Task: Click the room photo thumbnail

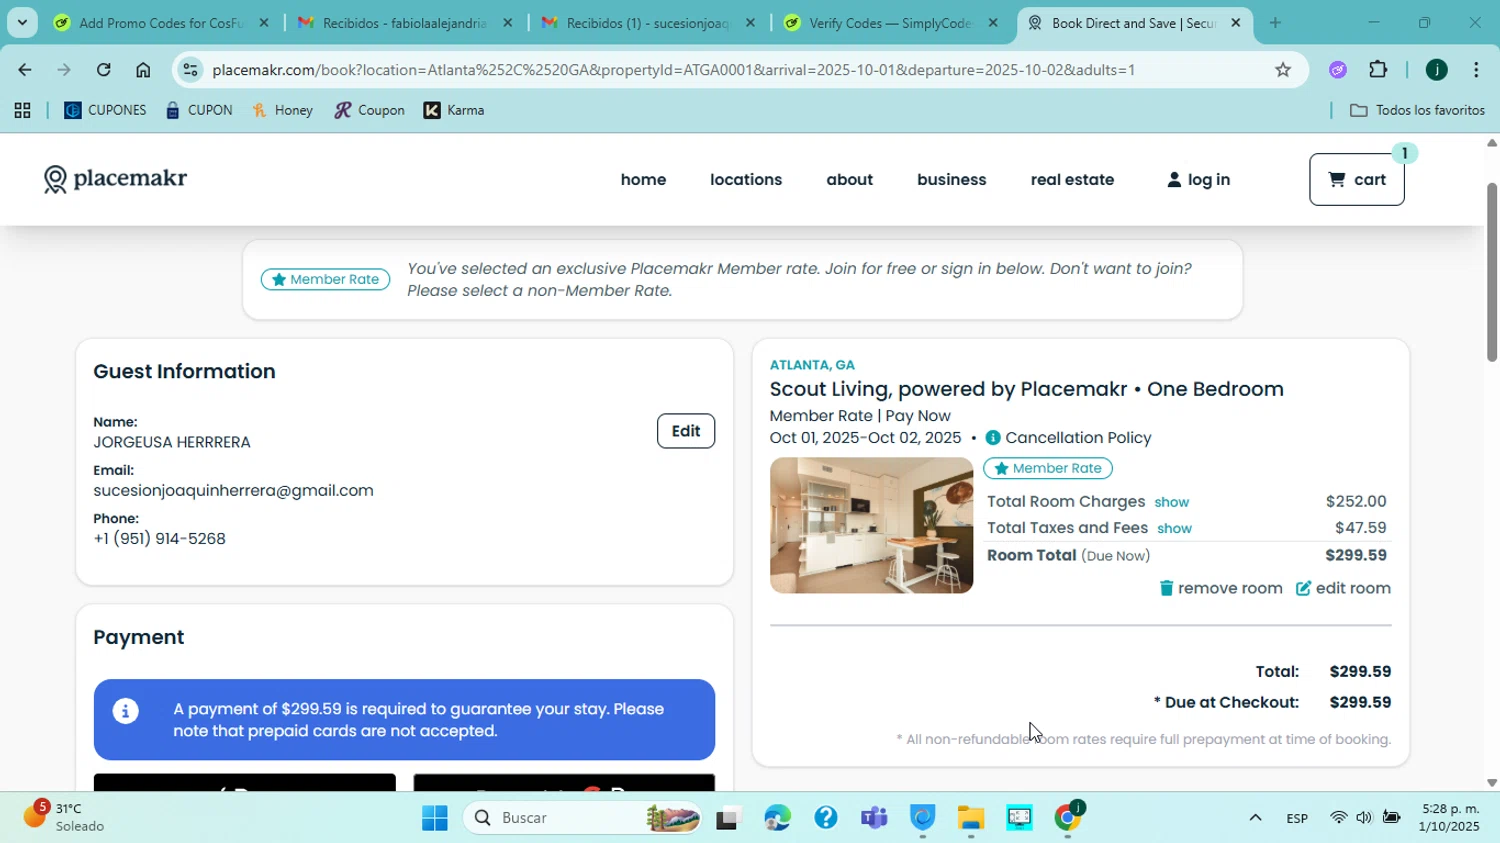Action: coord(871,525)
